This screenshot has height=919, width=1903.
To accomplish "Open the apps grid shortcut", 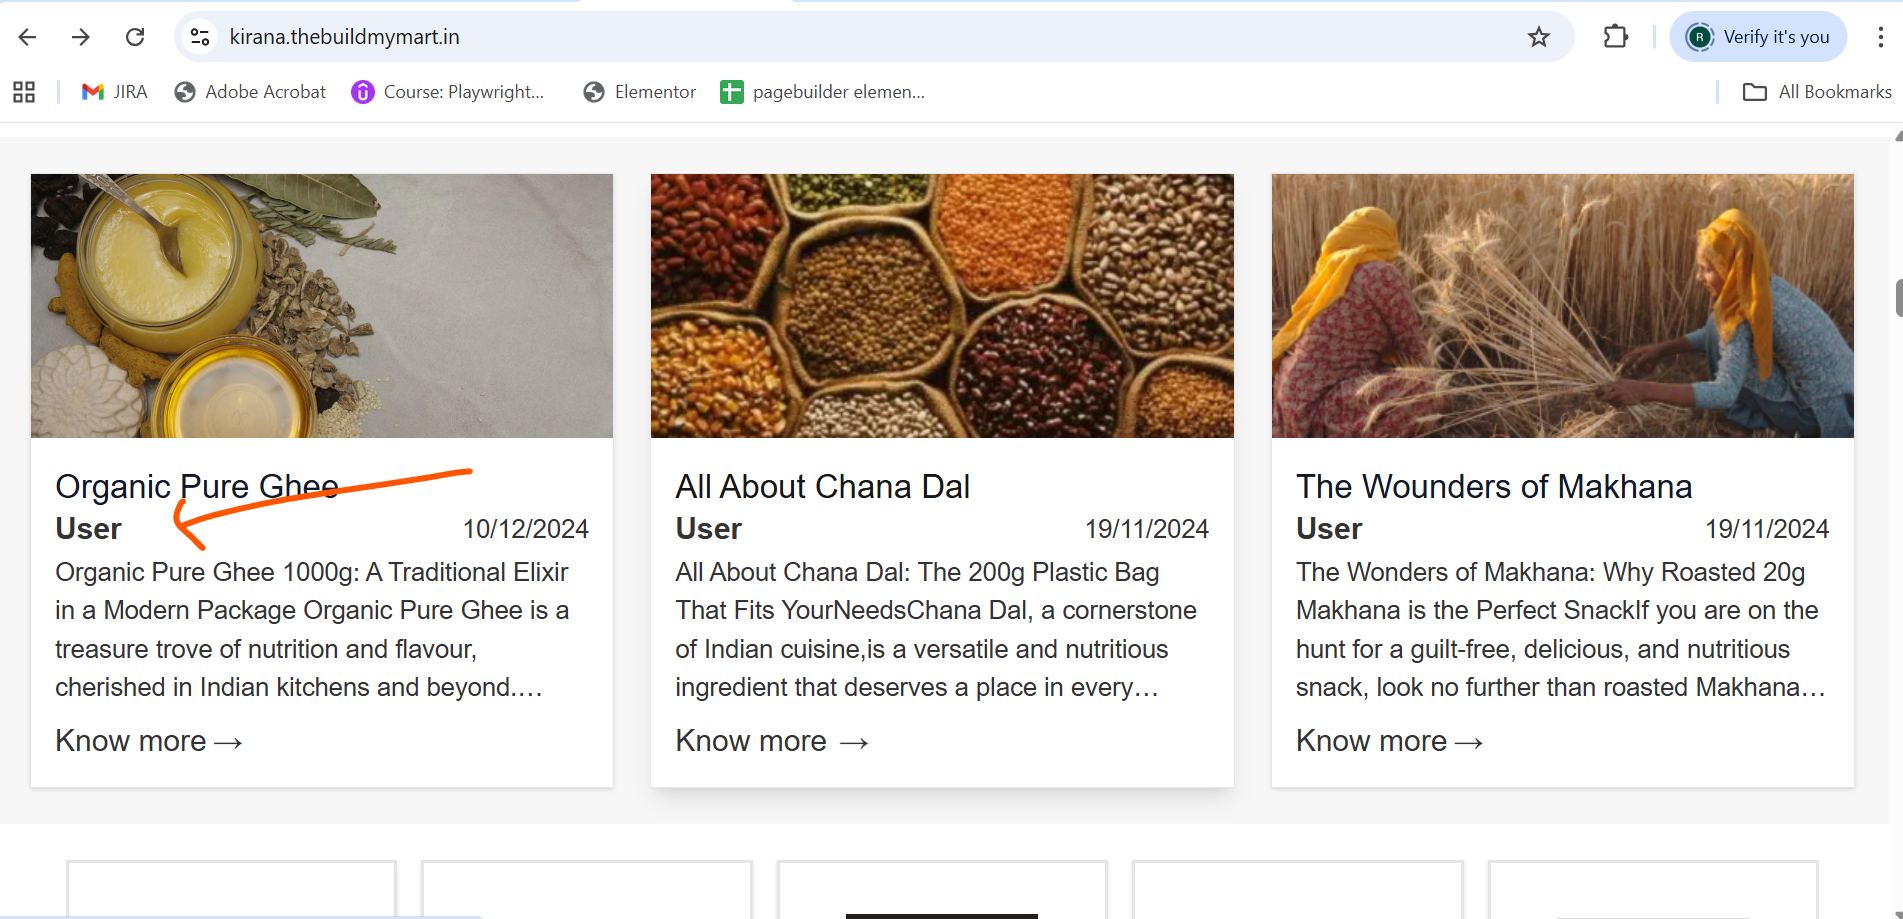I will click(x=24, y=92).
